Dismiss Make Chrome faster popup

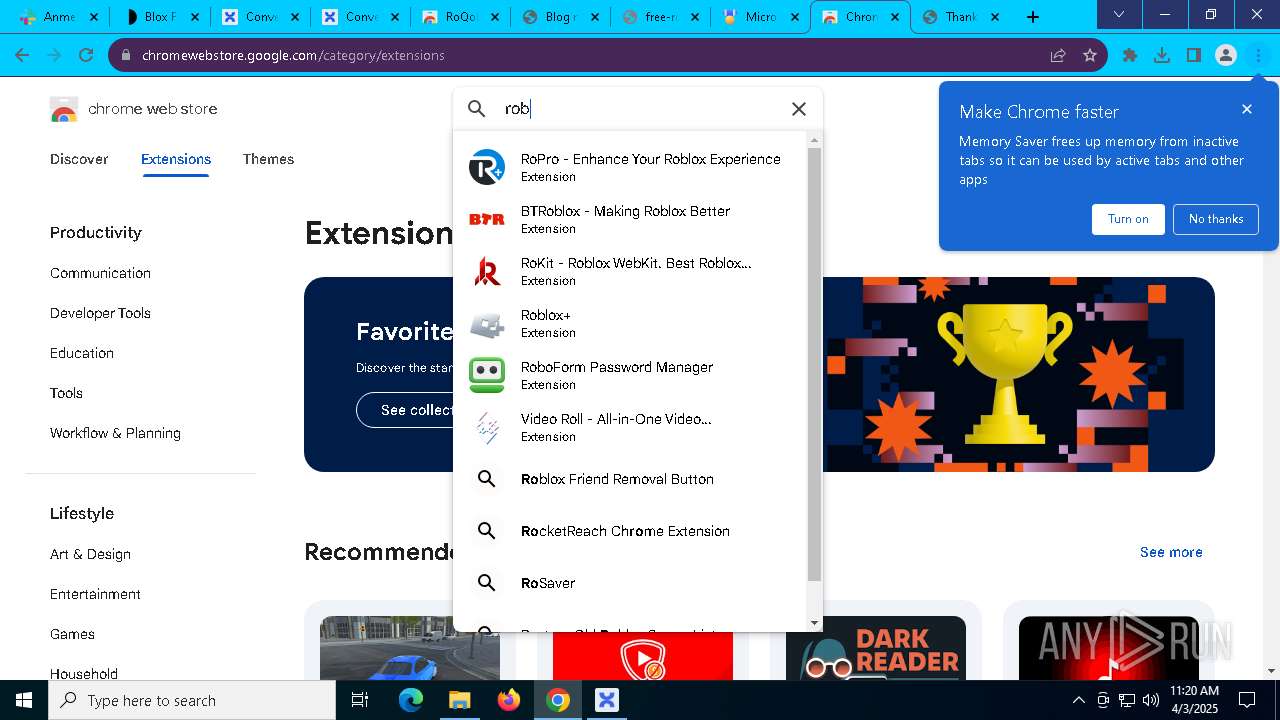[x=1246, y=109]
